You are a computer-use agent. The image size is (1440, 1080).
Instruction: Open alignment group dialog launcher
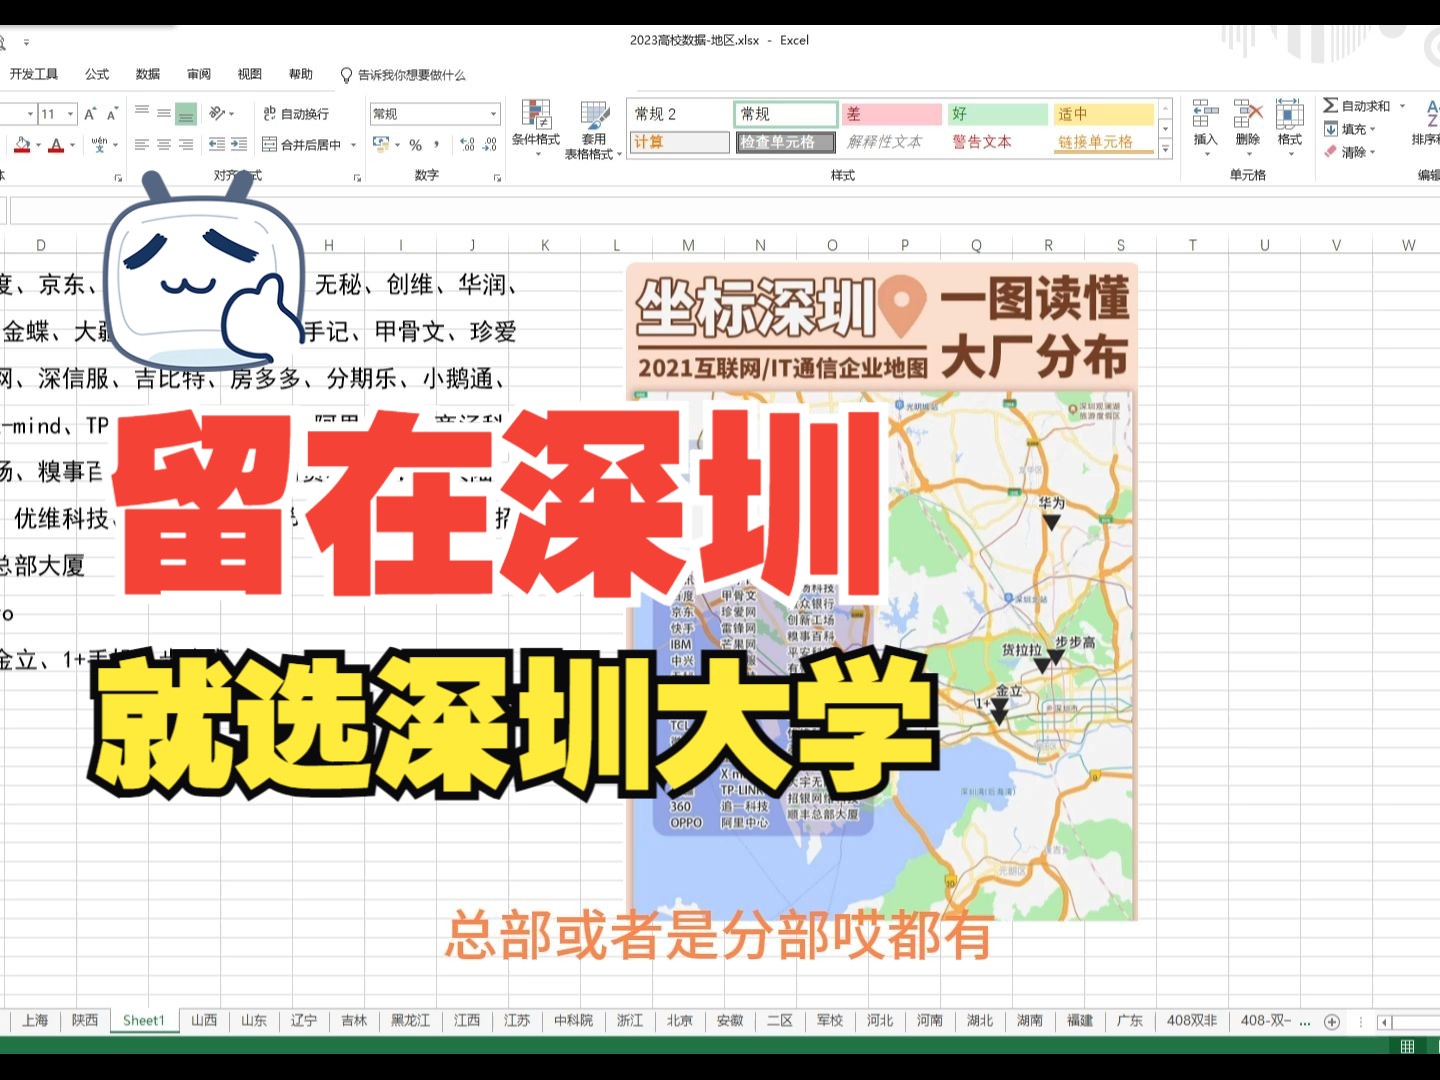click(357, 178)
